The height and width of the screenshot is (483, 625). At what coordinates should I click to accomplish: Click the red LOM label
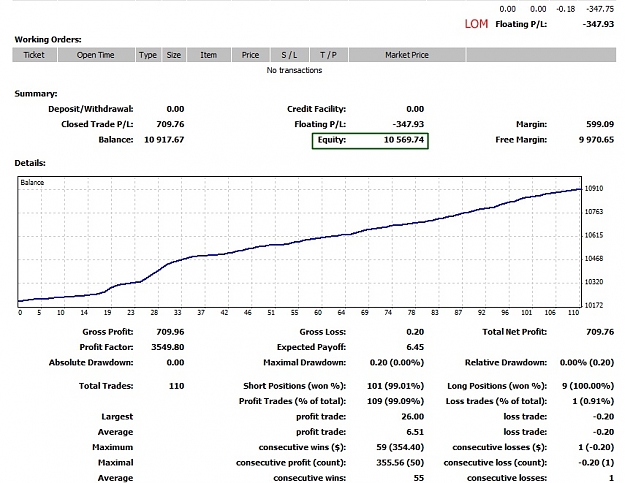click(476, 24)
